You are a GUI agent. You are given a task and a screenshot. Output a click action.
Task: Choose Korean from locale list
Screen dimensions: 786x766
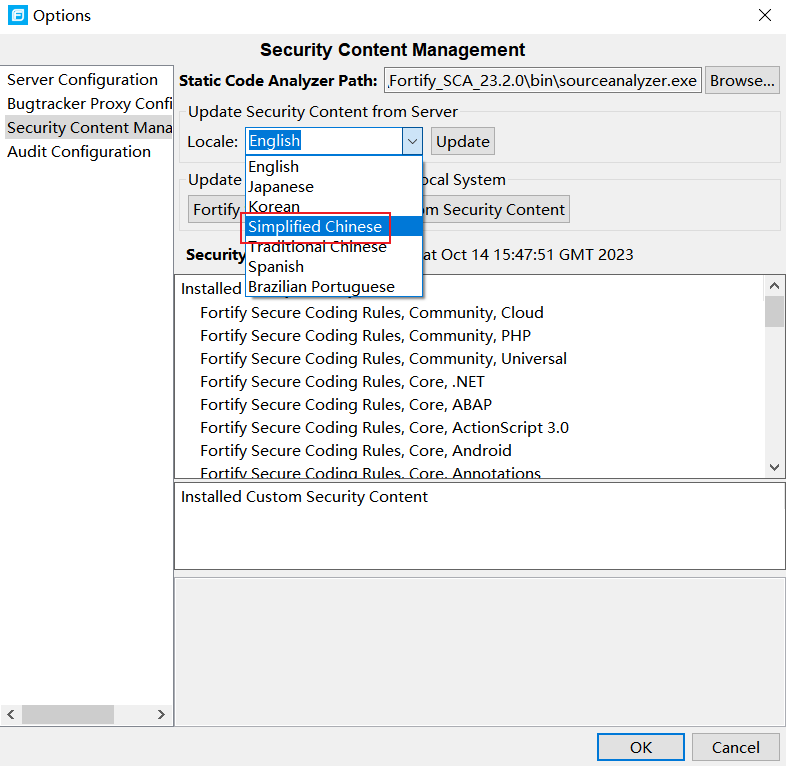pyautogui.click(x=334, y=207)
